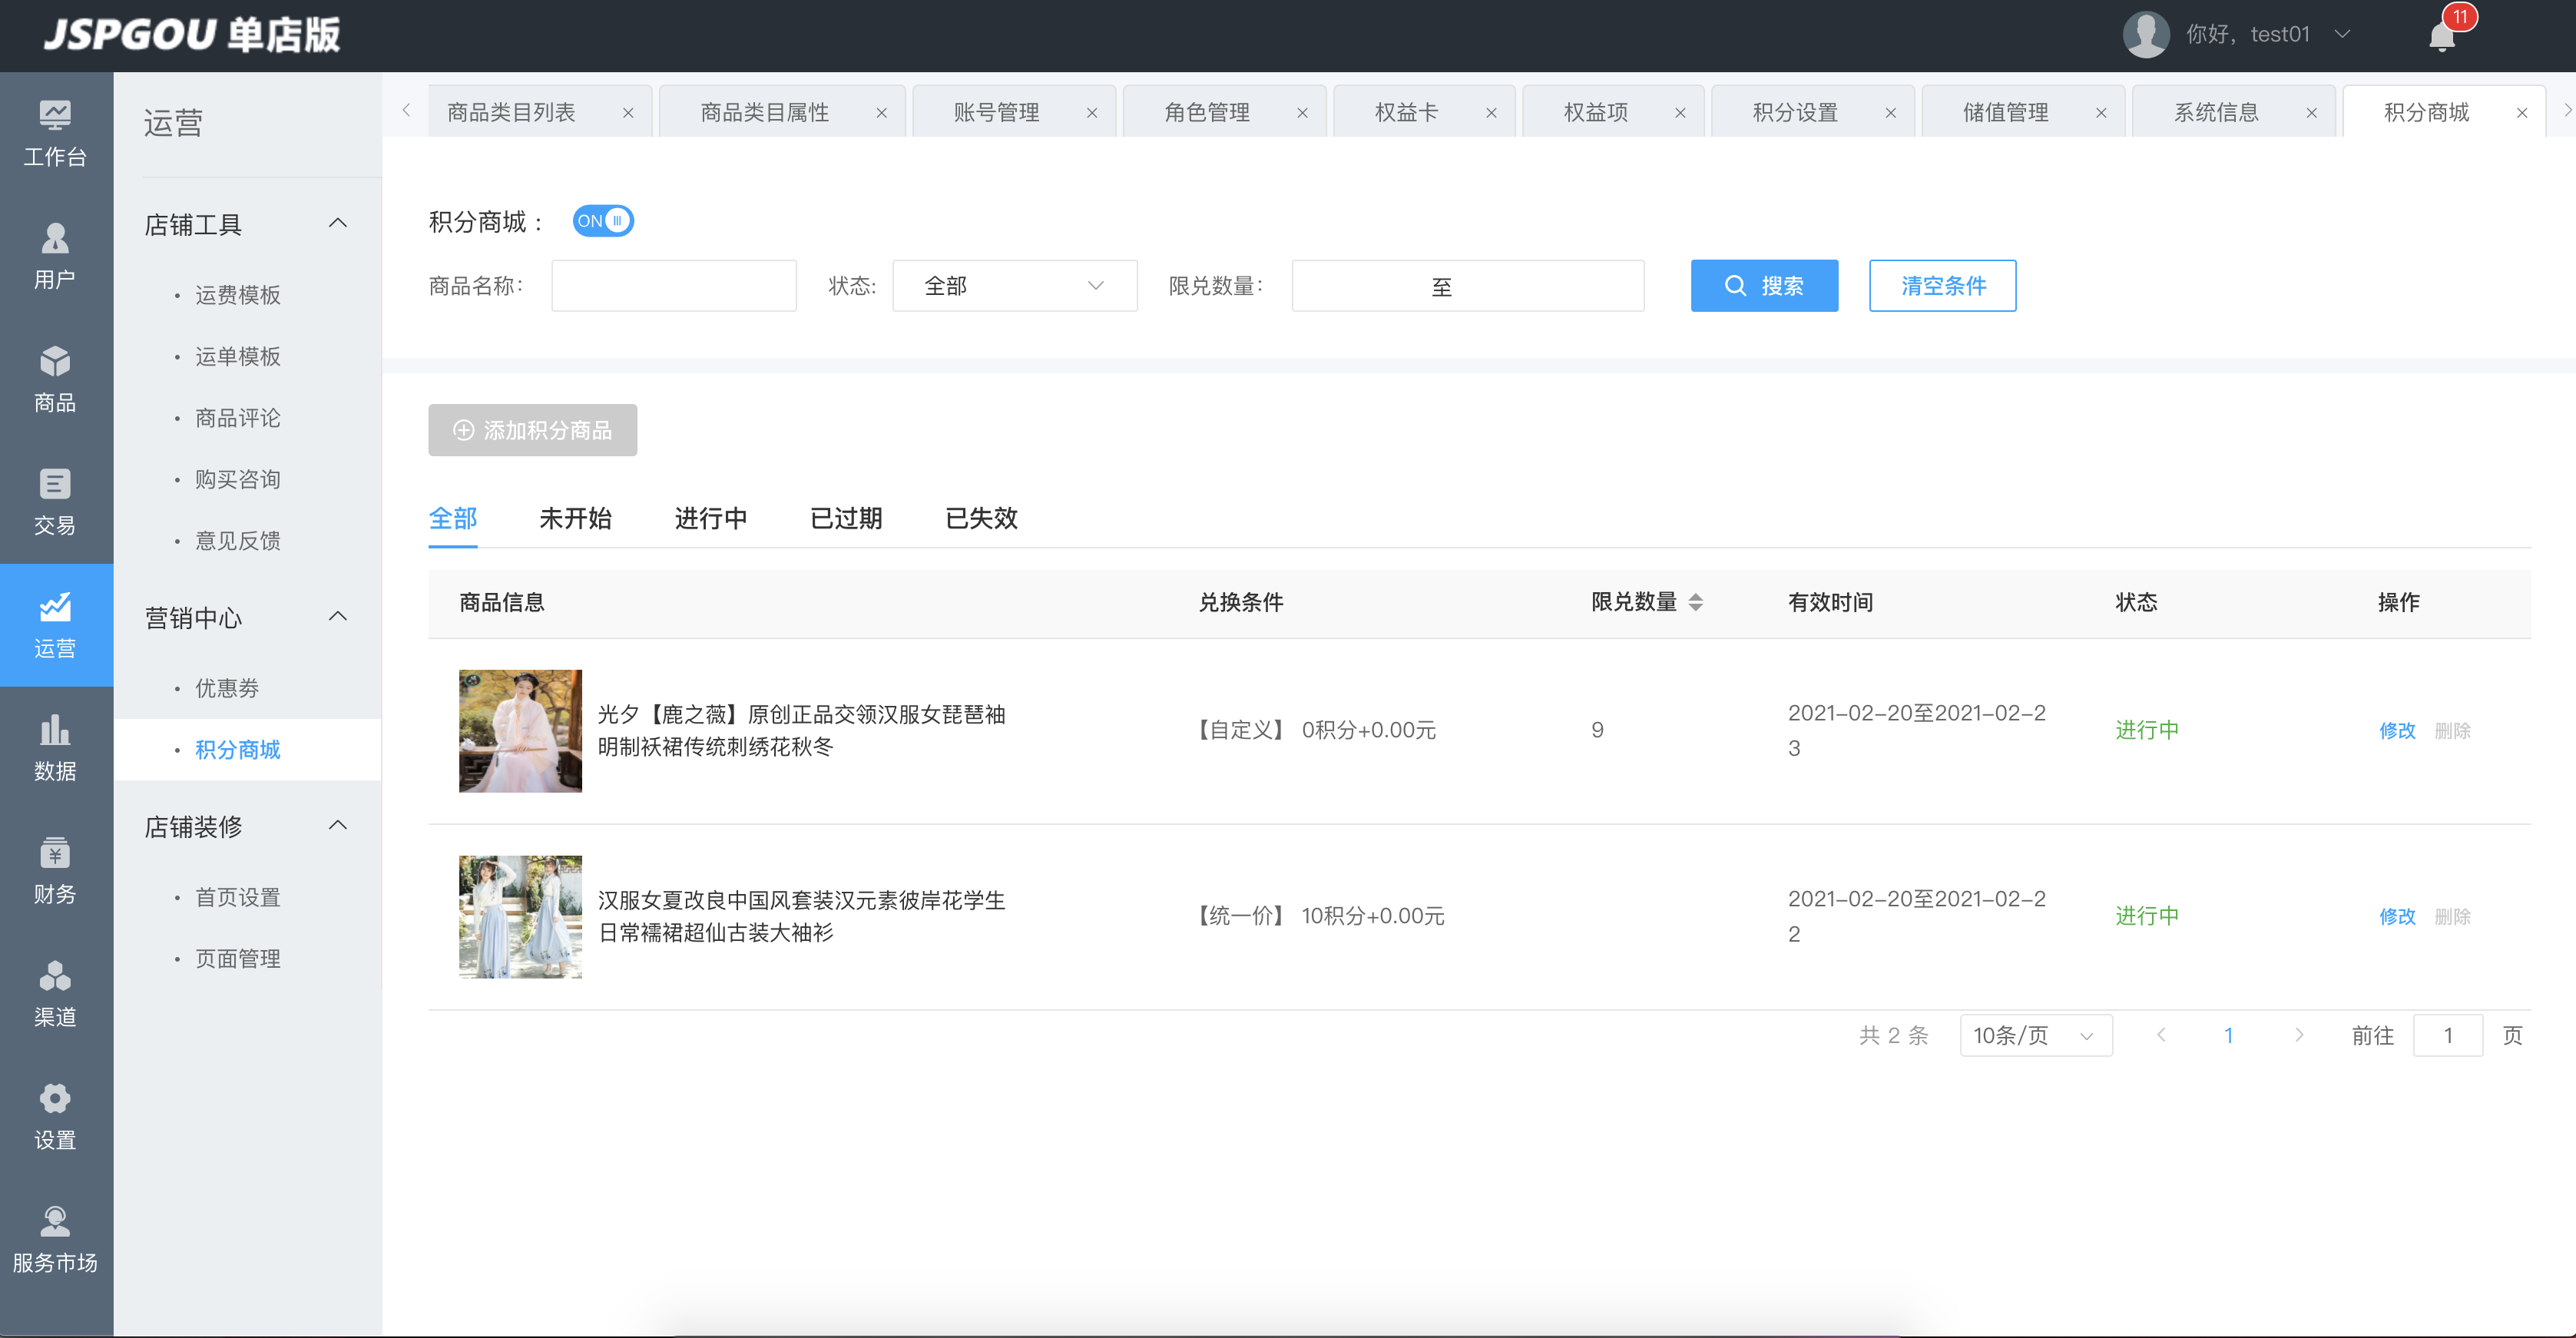2576x1338 pixels.
Task: Open 运单模板 in sidebar
Action: click(x=238, y=356)
